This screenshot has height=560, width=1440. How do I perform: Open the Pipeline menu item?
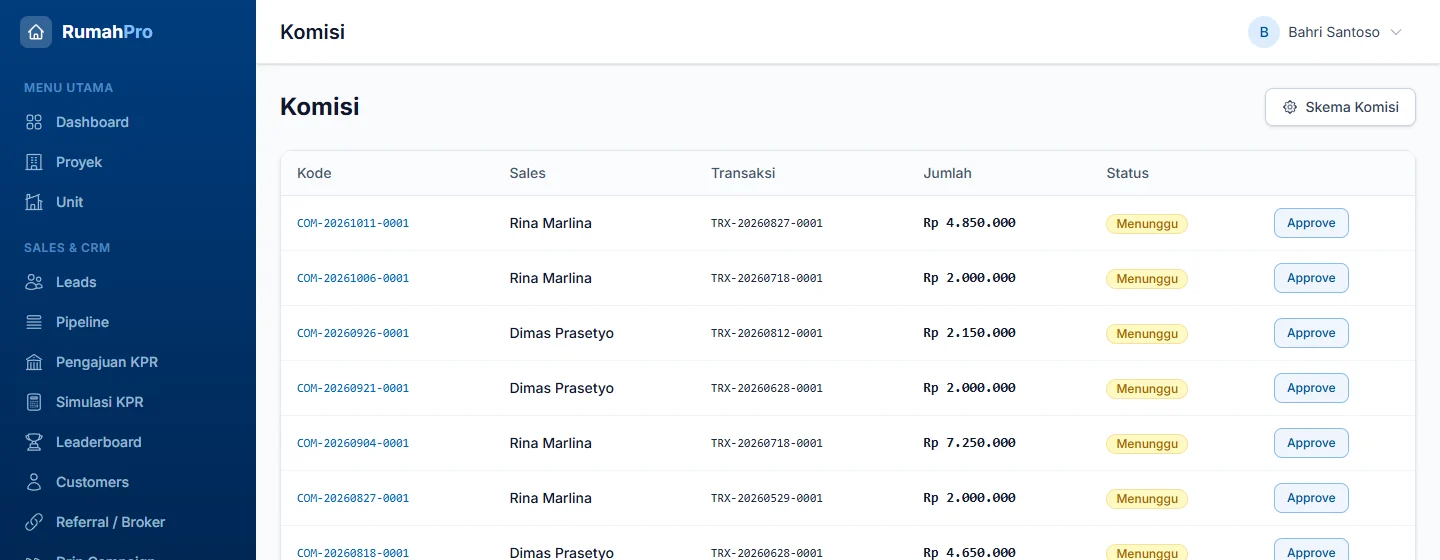pyautogui.click(x=128, y=322)
